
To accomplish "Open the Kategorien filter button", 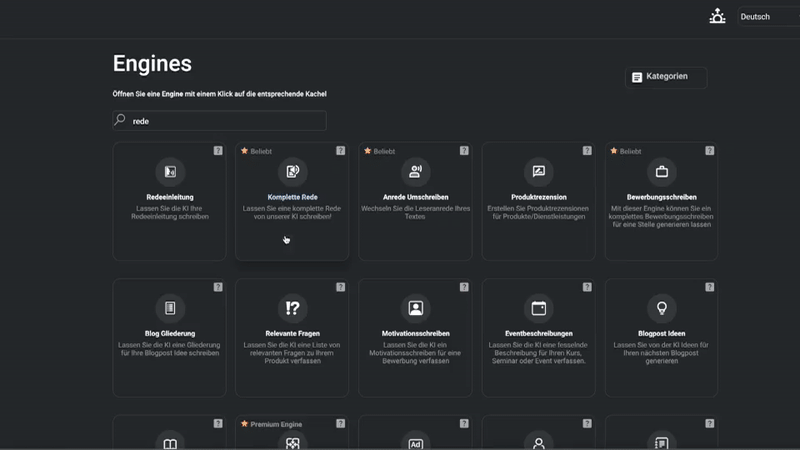I will (666, 77).
